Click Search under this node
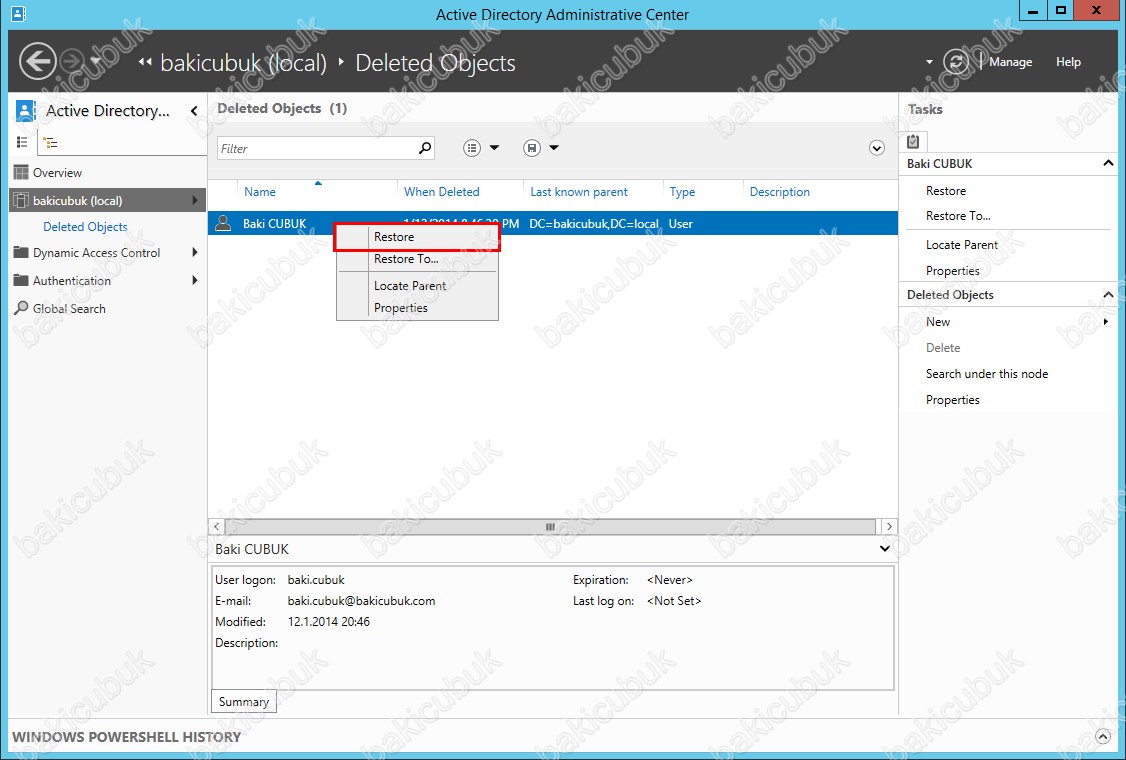Viewport: 1126px width, 760px height. point(987,374)
